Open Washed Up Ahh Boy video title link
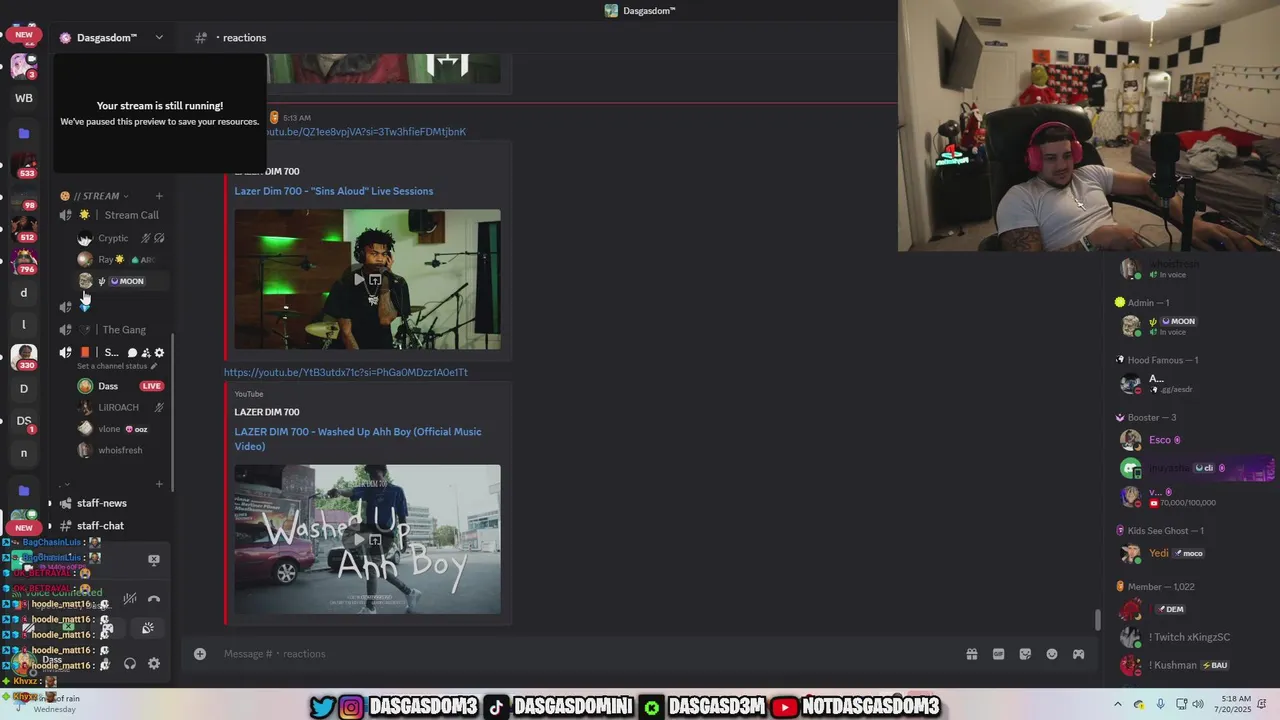Viewport: 1280px width, 720px height. click(x=358, y=439)
